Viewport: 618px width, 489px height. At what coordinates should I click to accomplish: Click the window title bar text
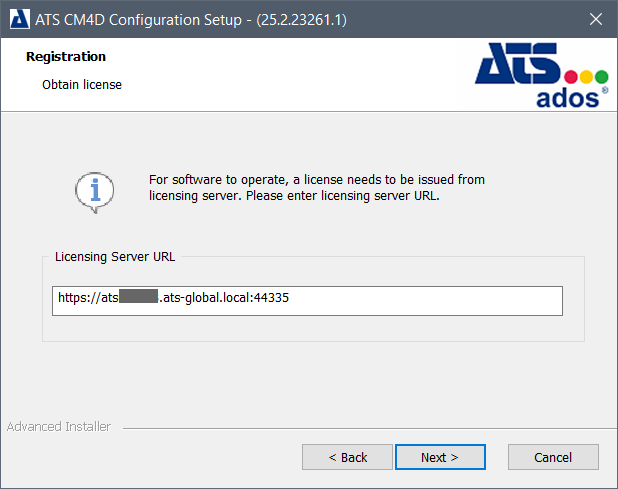(x=192, y=18)
